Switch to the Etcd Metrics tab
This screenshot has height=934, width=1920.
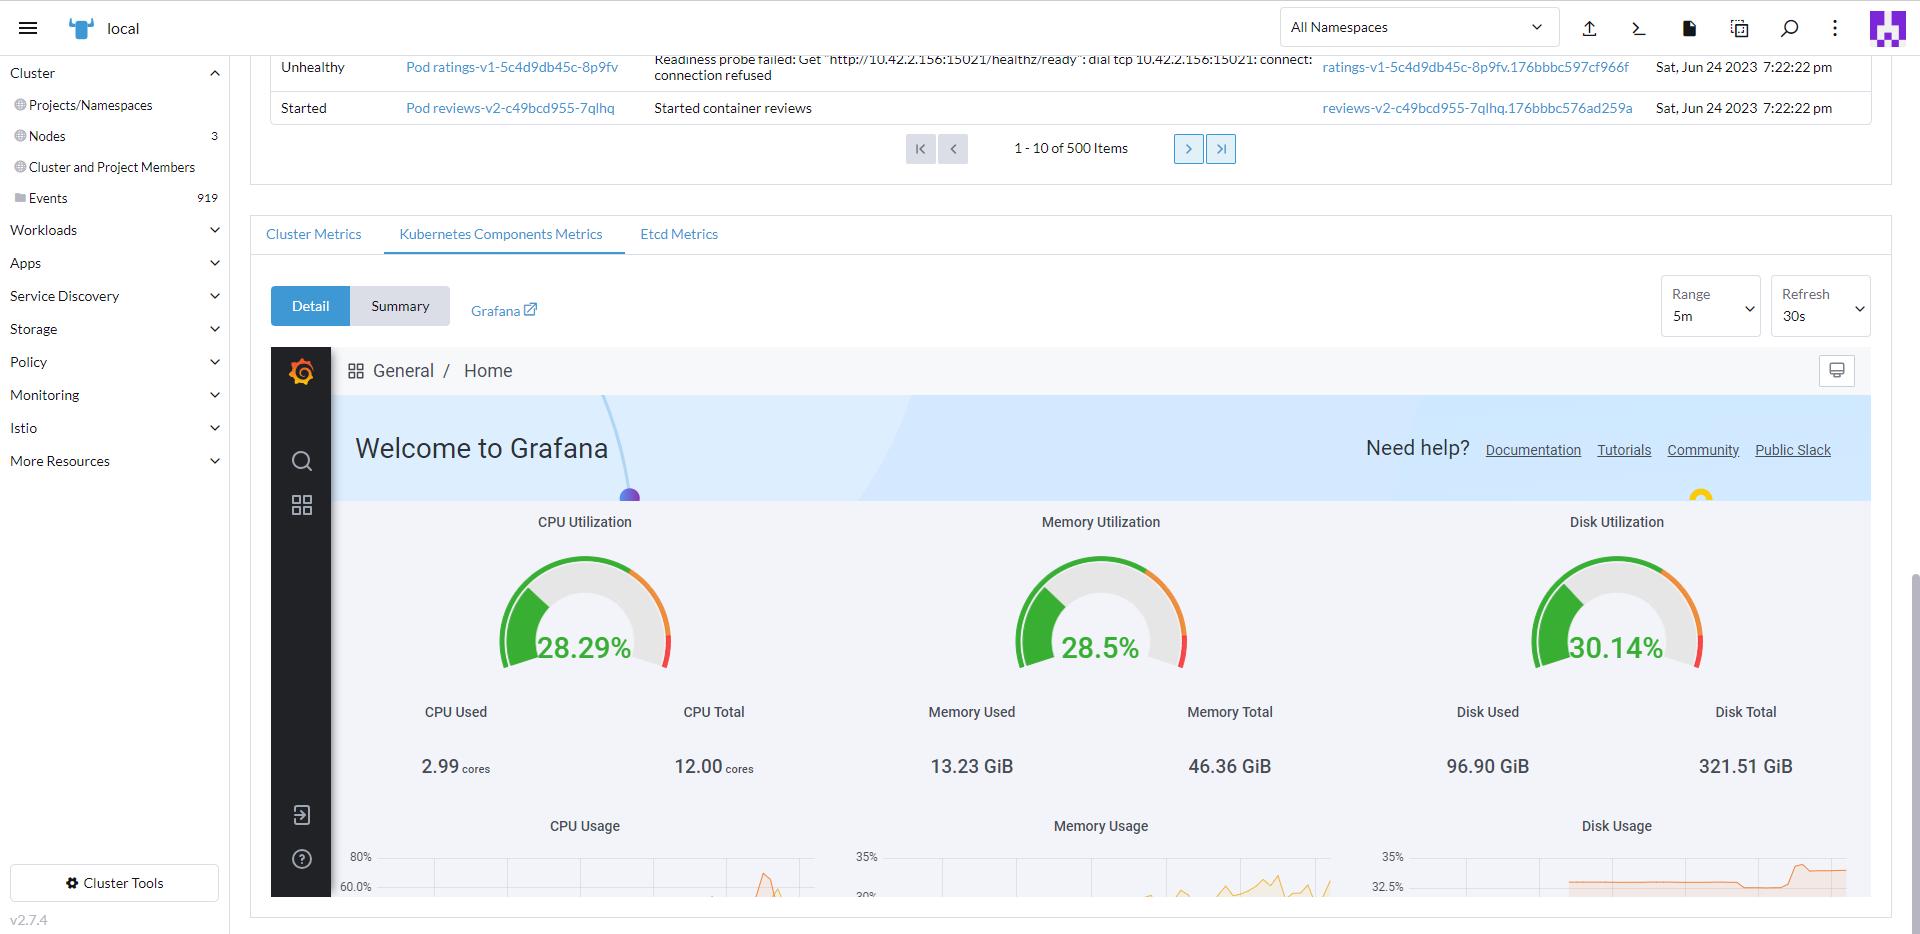point(679,234)
